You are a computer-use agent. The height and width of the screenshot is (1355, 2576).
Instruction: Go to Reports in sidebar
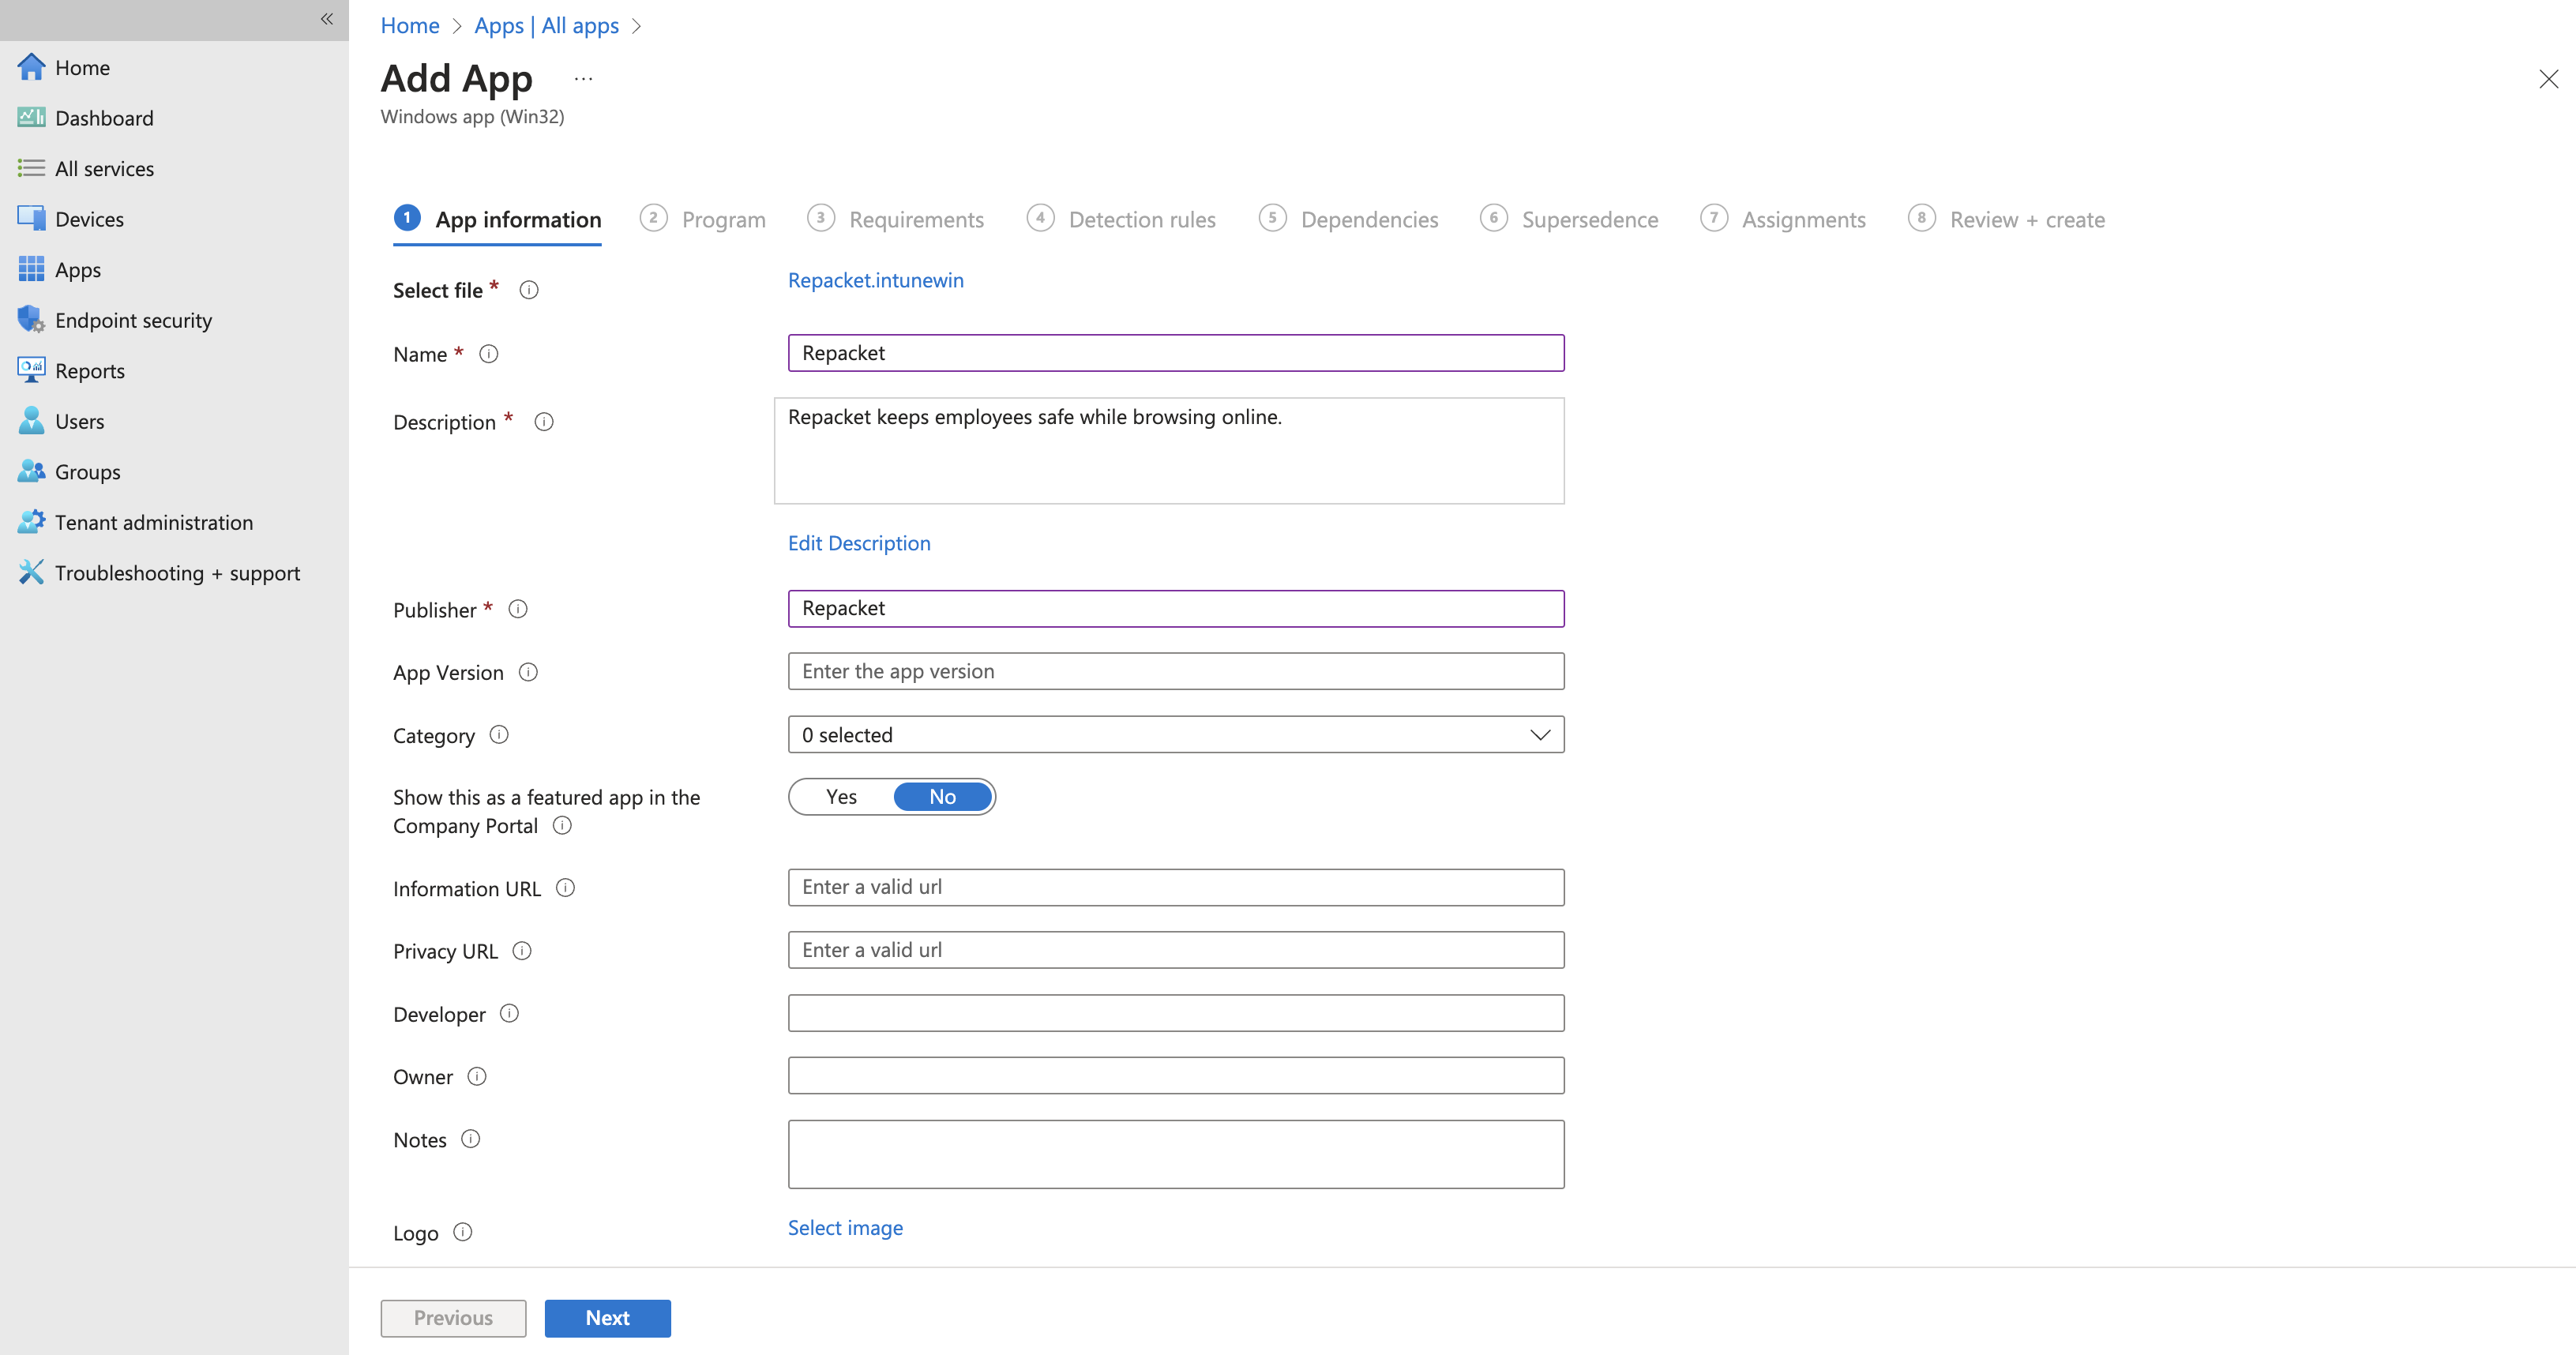[89, 371]
